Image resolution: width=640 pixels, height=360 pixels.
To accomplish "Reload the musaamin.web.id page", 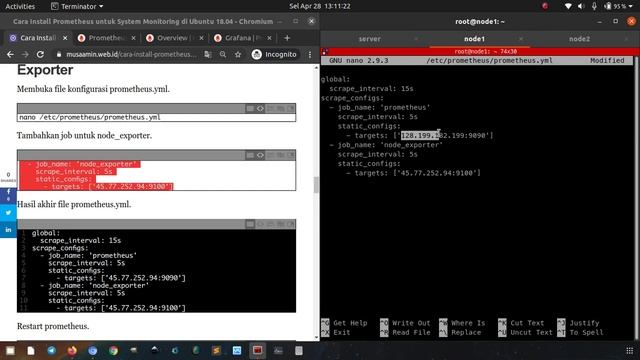I will point(40,54).
